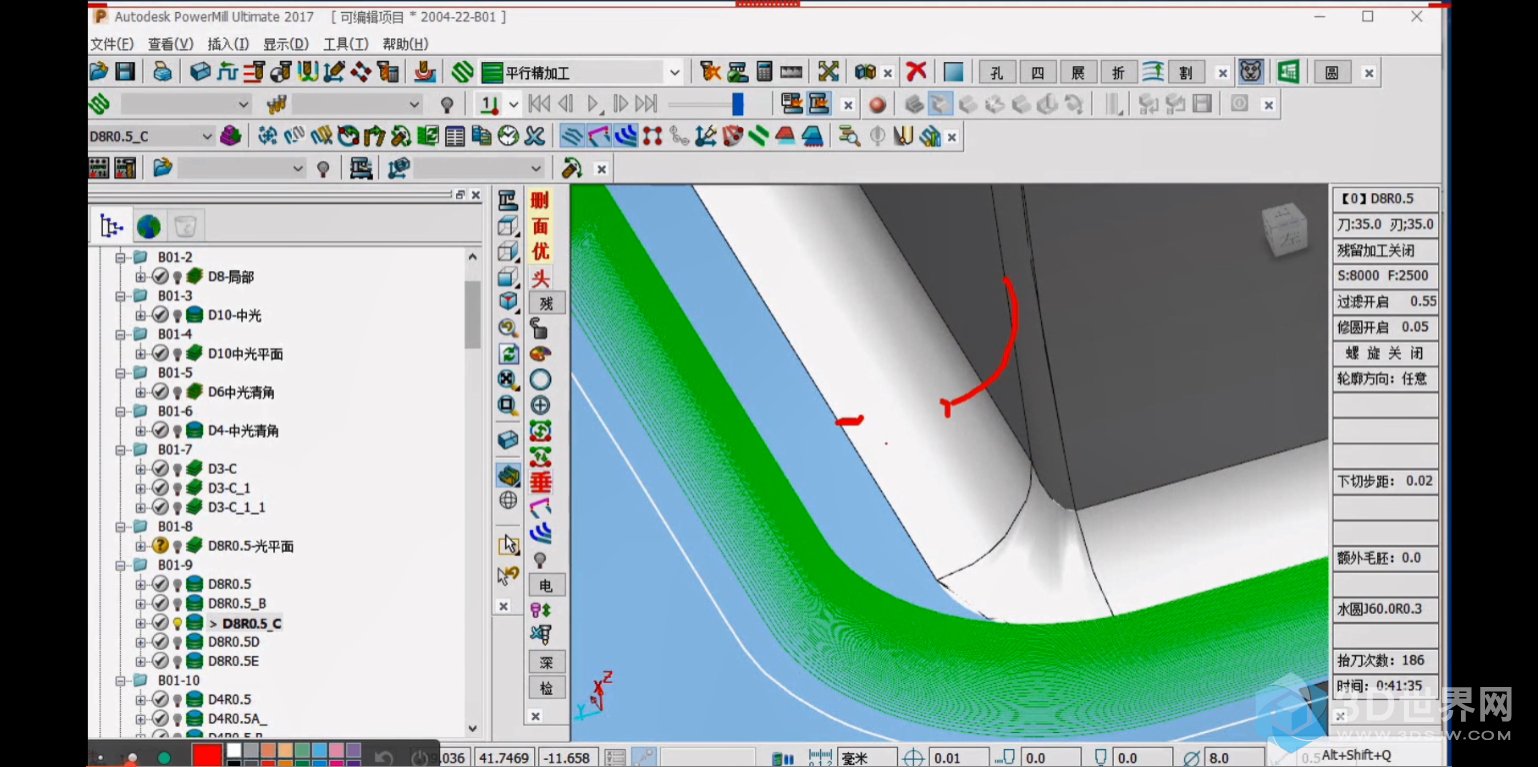Open the 文件(F) menu
The height and width of the screenshot is (767, 1538).
pyautogui.click(x=111, y=44)
